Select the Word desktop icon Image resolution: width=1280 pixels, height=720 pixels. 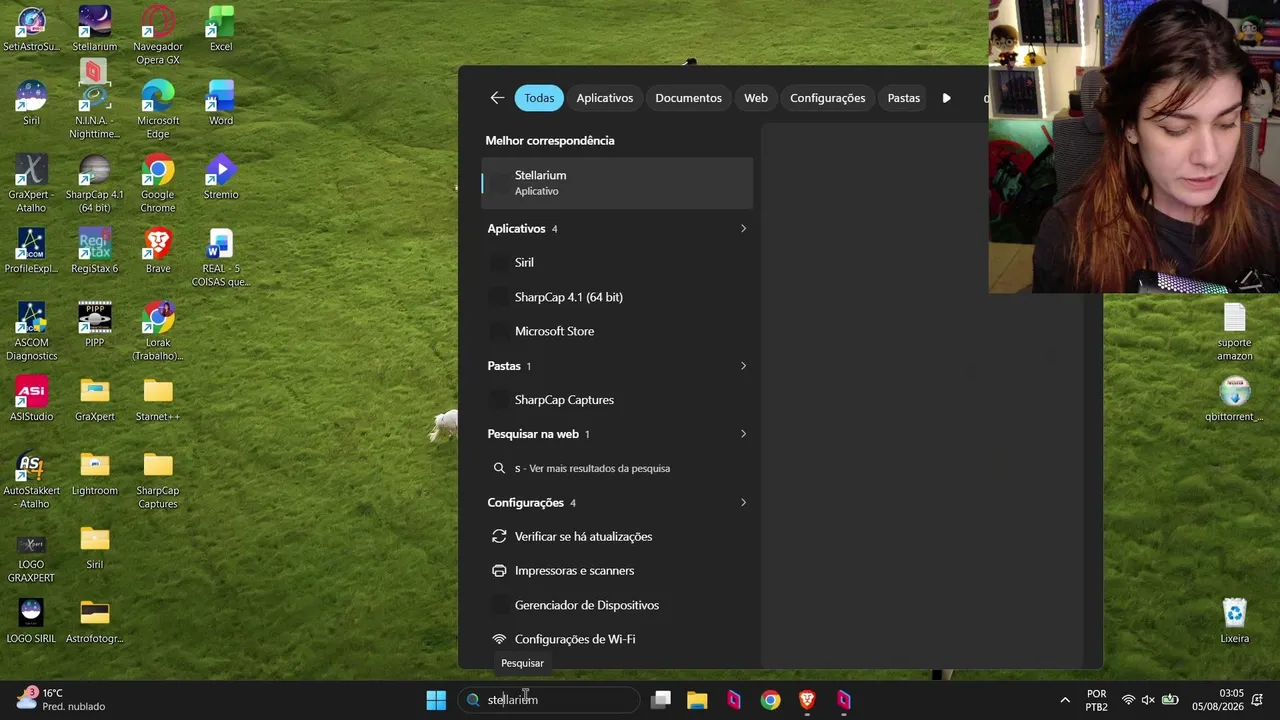pos(221,103)
